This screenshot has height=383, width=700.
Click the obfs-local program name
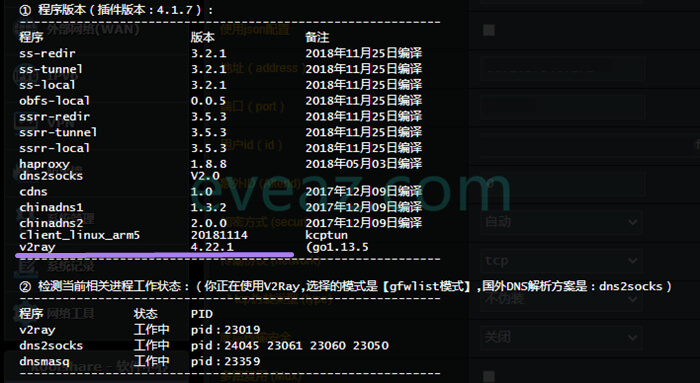click(54, 100)
